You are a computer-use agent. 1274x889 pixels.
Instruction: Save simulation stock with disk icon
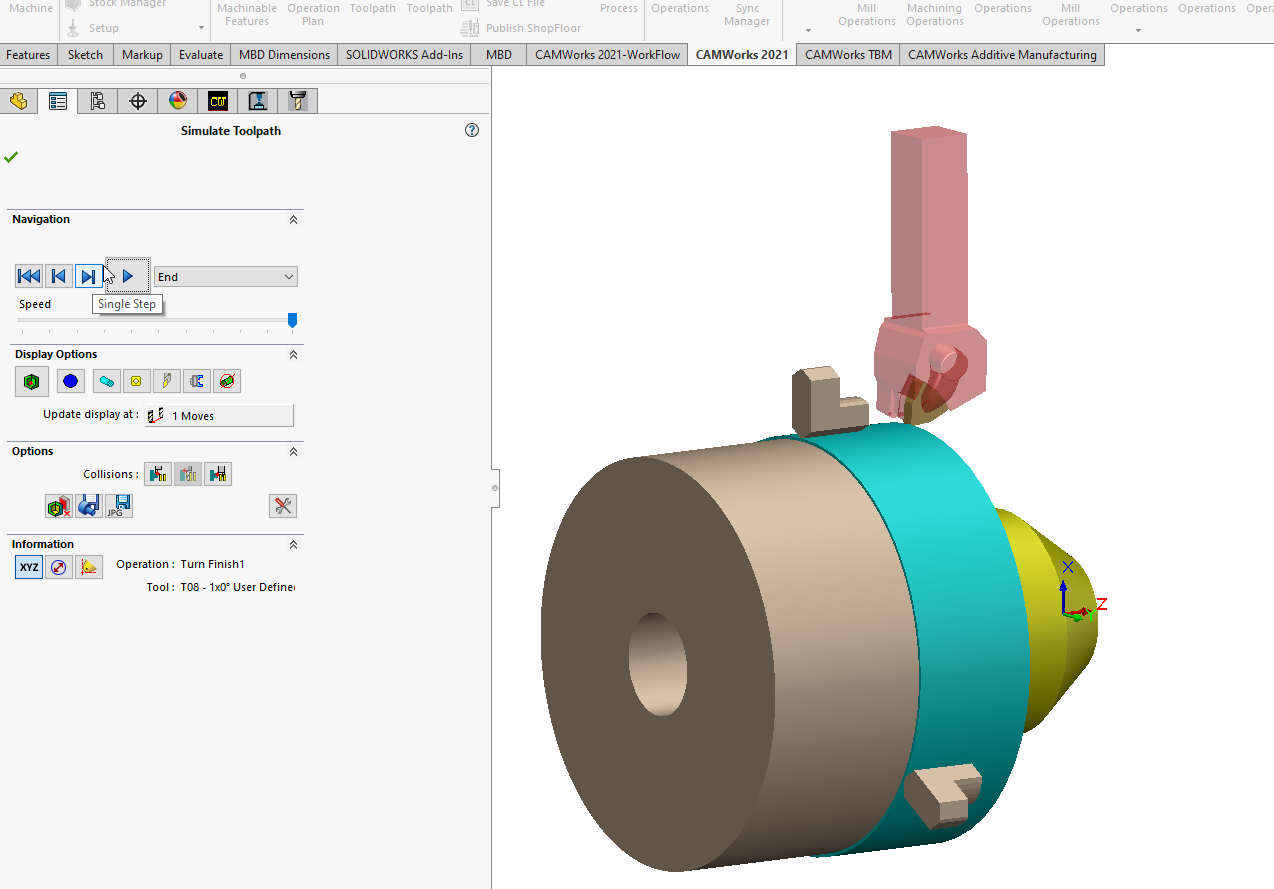click(x=89, y=506)
